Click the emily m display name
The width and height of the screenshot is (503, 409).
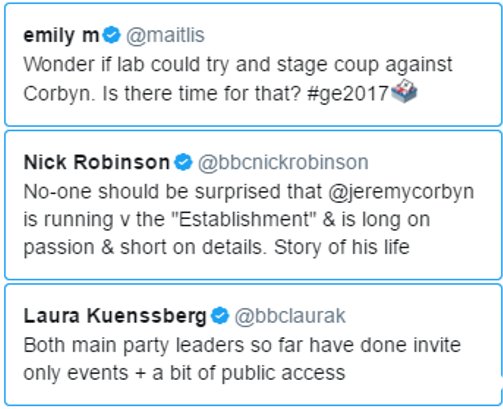pyautogui.click(x=61, y=36)
